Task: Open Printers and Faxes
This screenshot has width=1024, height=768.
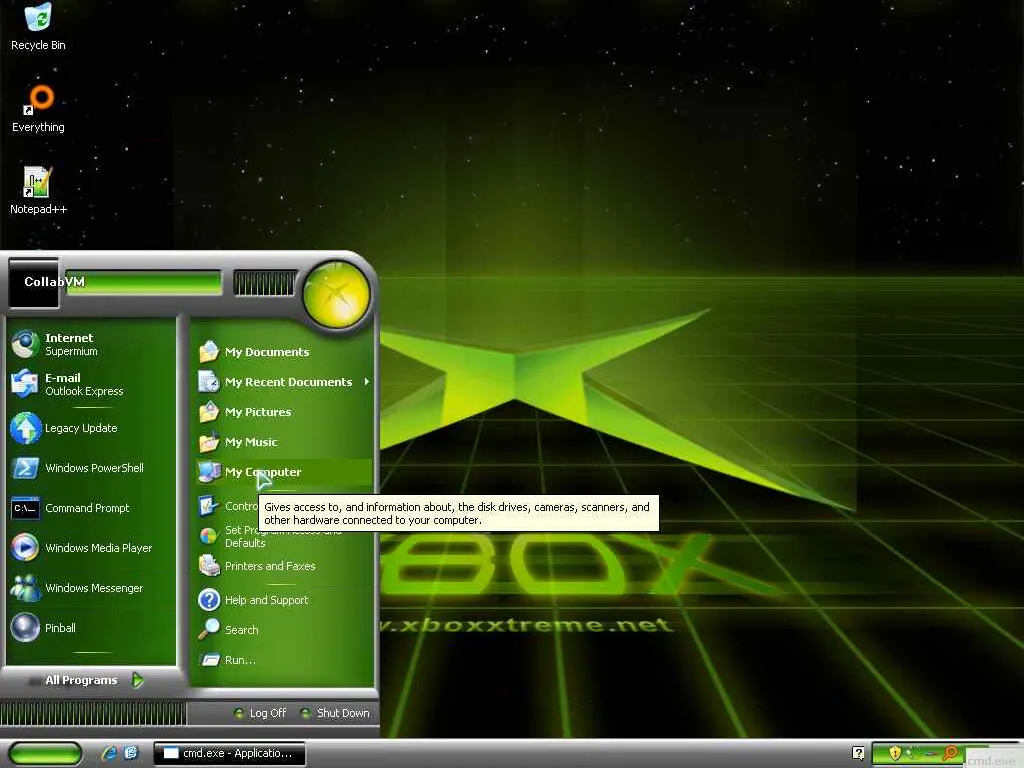Action: 283,566
